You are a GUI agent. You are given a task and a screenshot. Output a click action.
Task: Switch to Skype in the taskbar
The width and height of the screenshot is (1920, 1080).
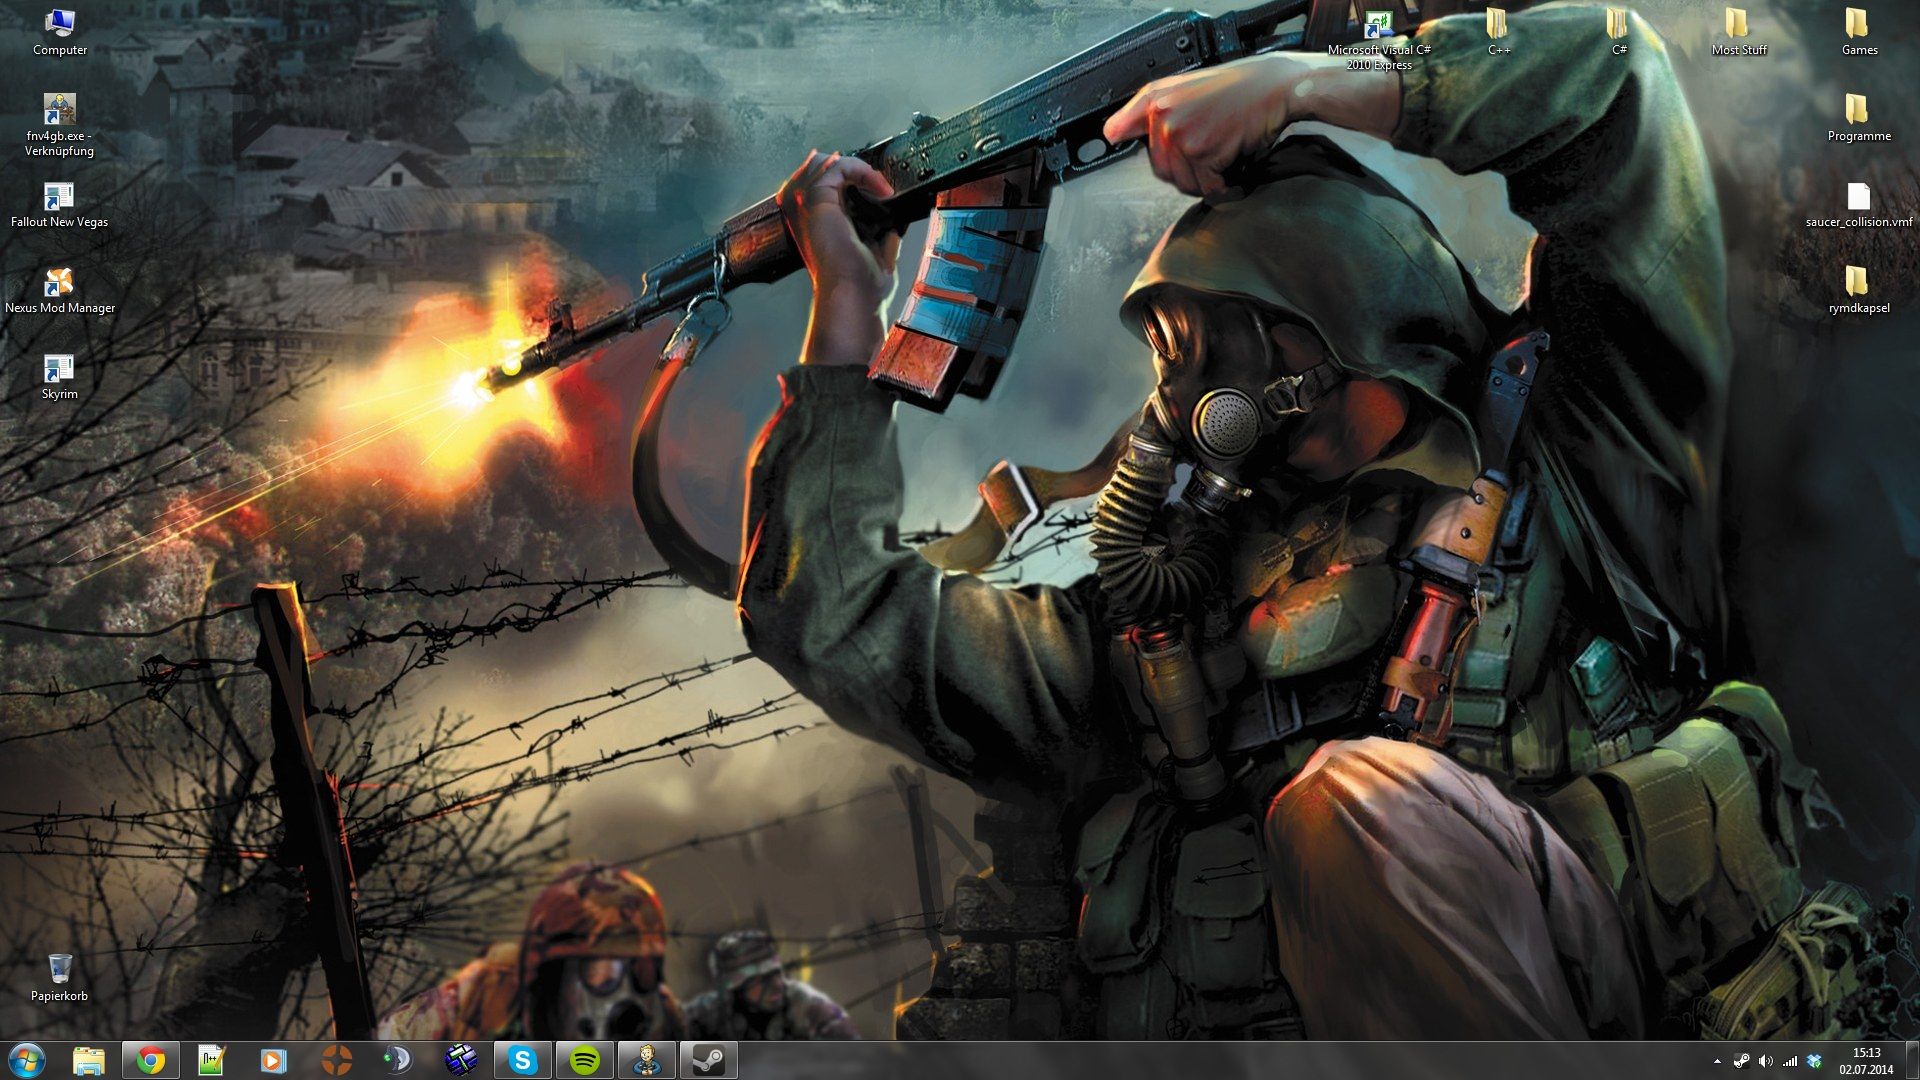coord(522,1060)
